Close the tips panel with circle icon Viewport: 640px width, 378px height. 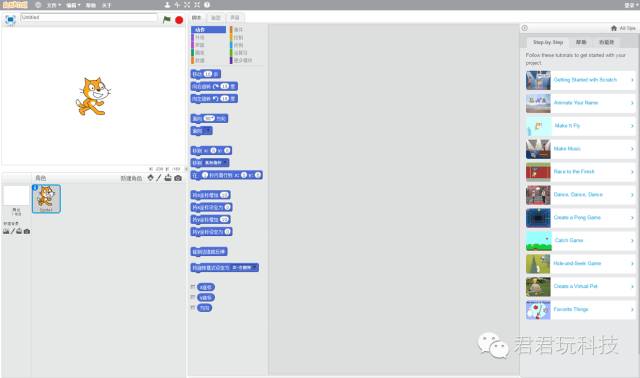coord(524,28)
